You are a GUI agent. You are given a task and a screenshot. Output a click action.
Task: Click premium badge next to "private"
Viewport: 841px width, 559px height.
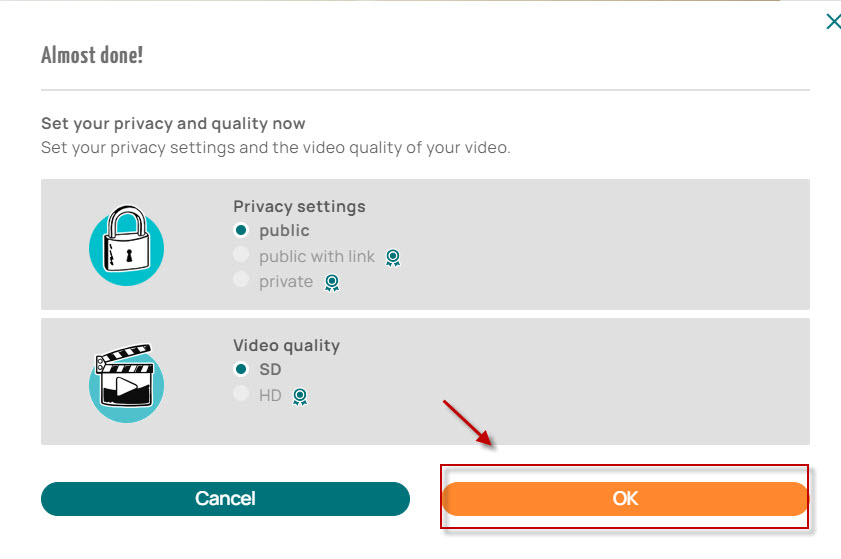(x=332, y=283)
